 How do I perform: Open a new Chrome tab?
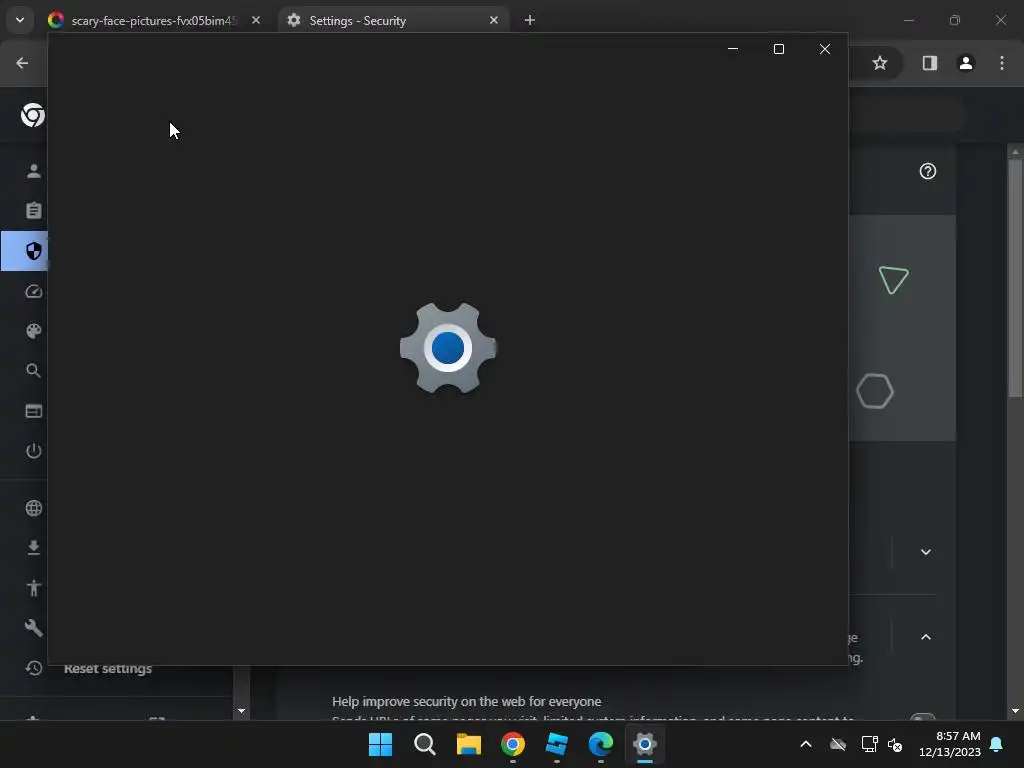coord(530,20)
